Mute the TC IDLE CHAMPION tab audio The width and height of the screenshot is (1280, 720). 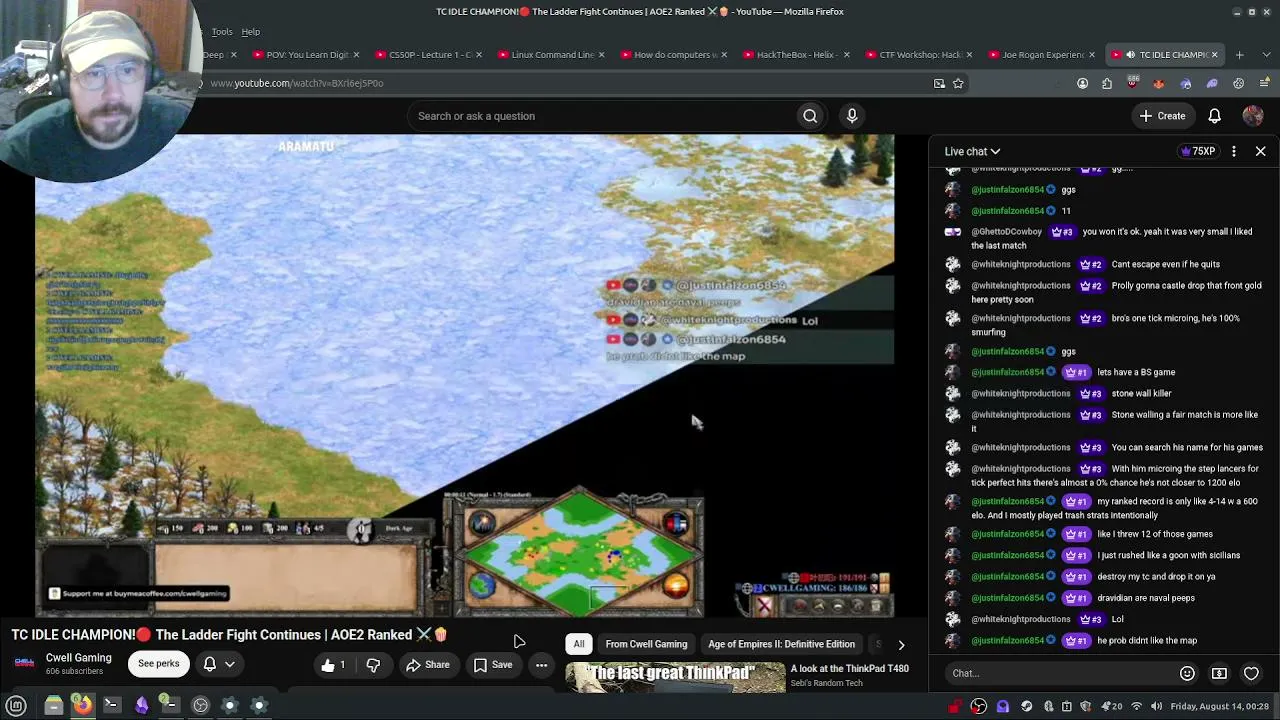(1130, 55)
